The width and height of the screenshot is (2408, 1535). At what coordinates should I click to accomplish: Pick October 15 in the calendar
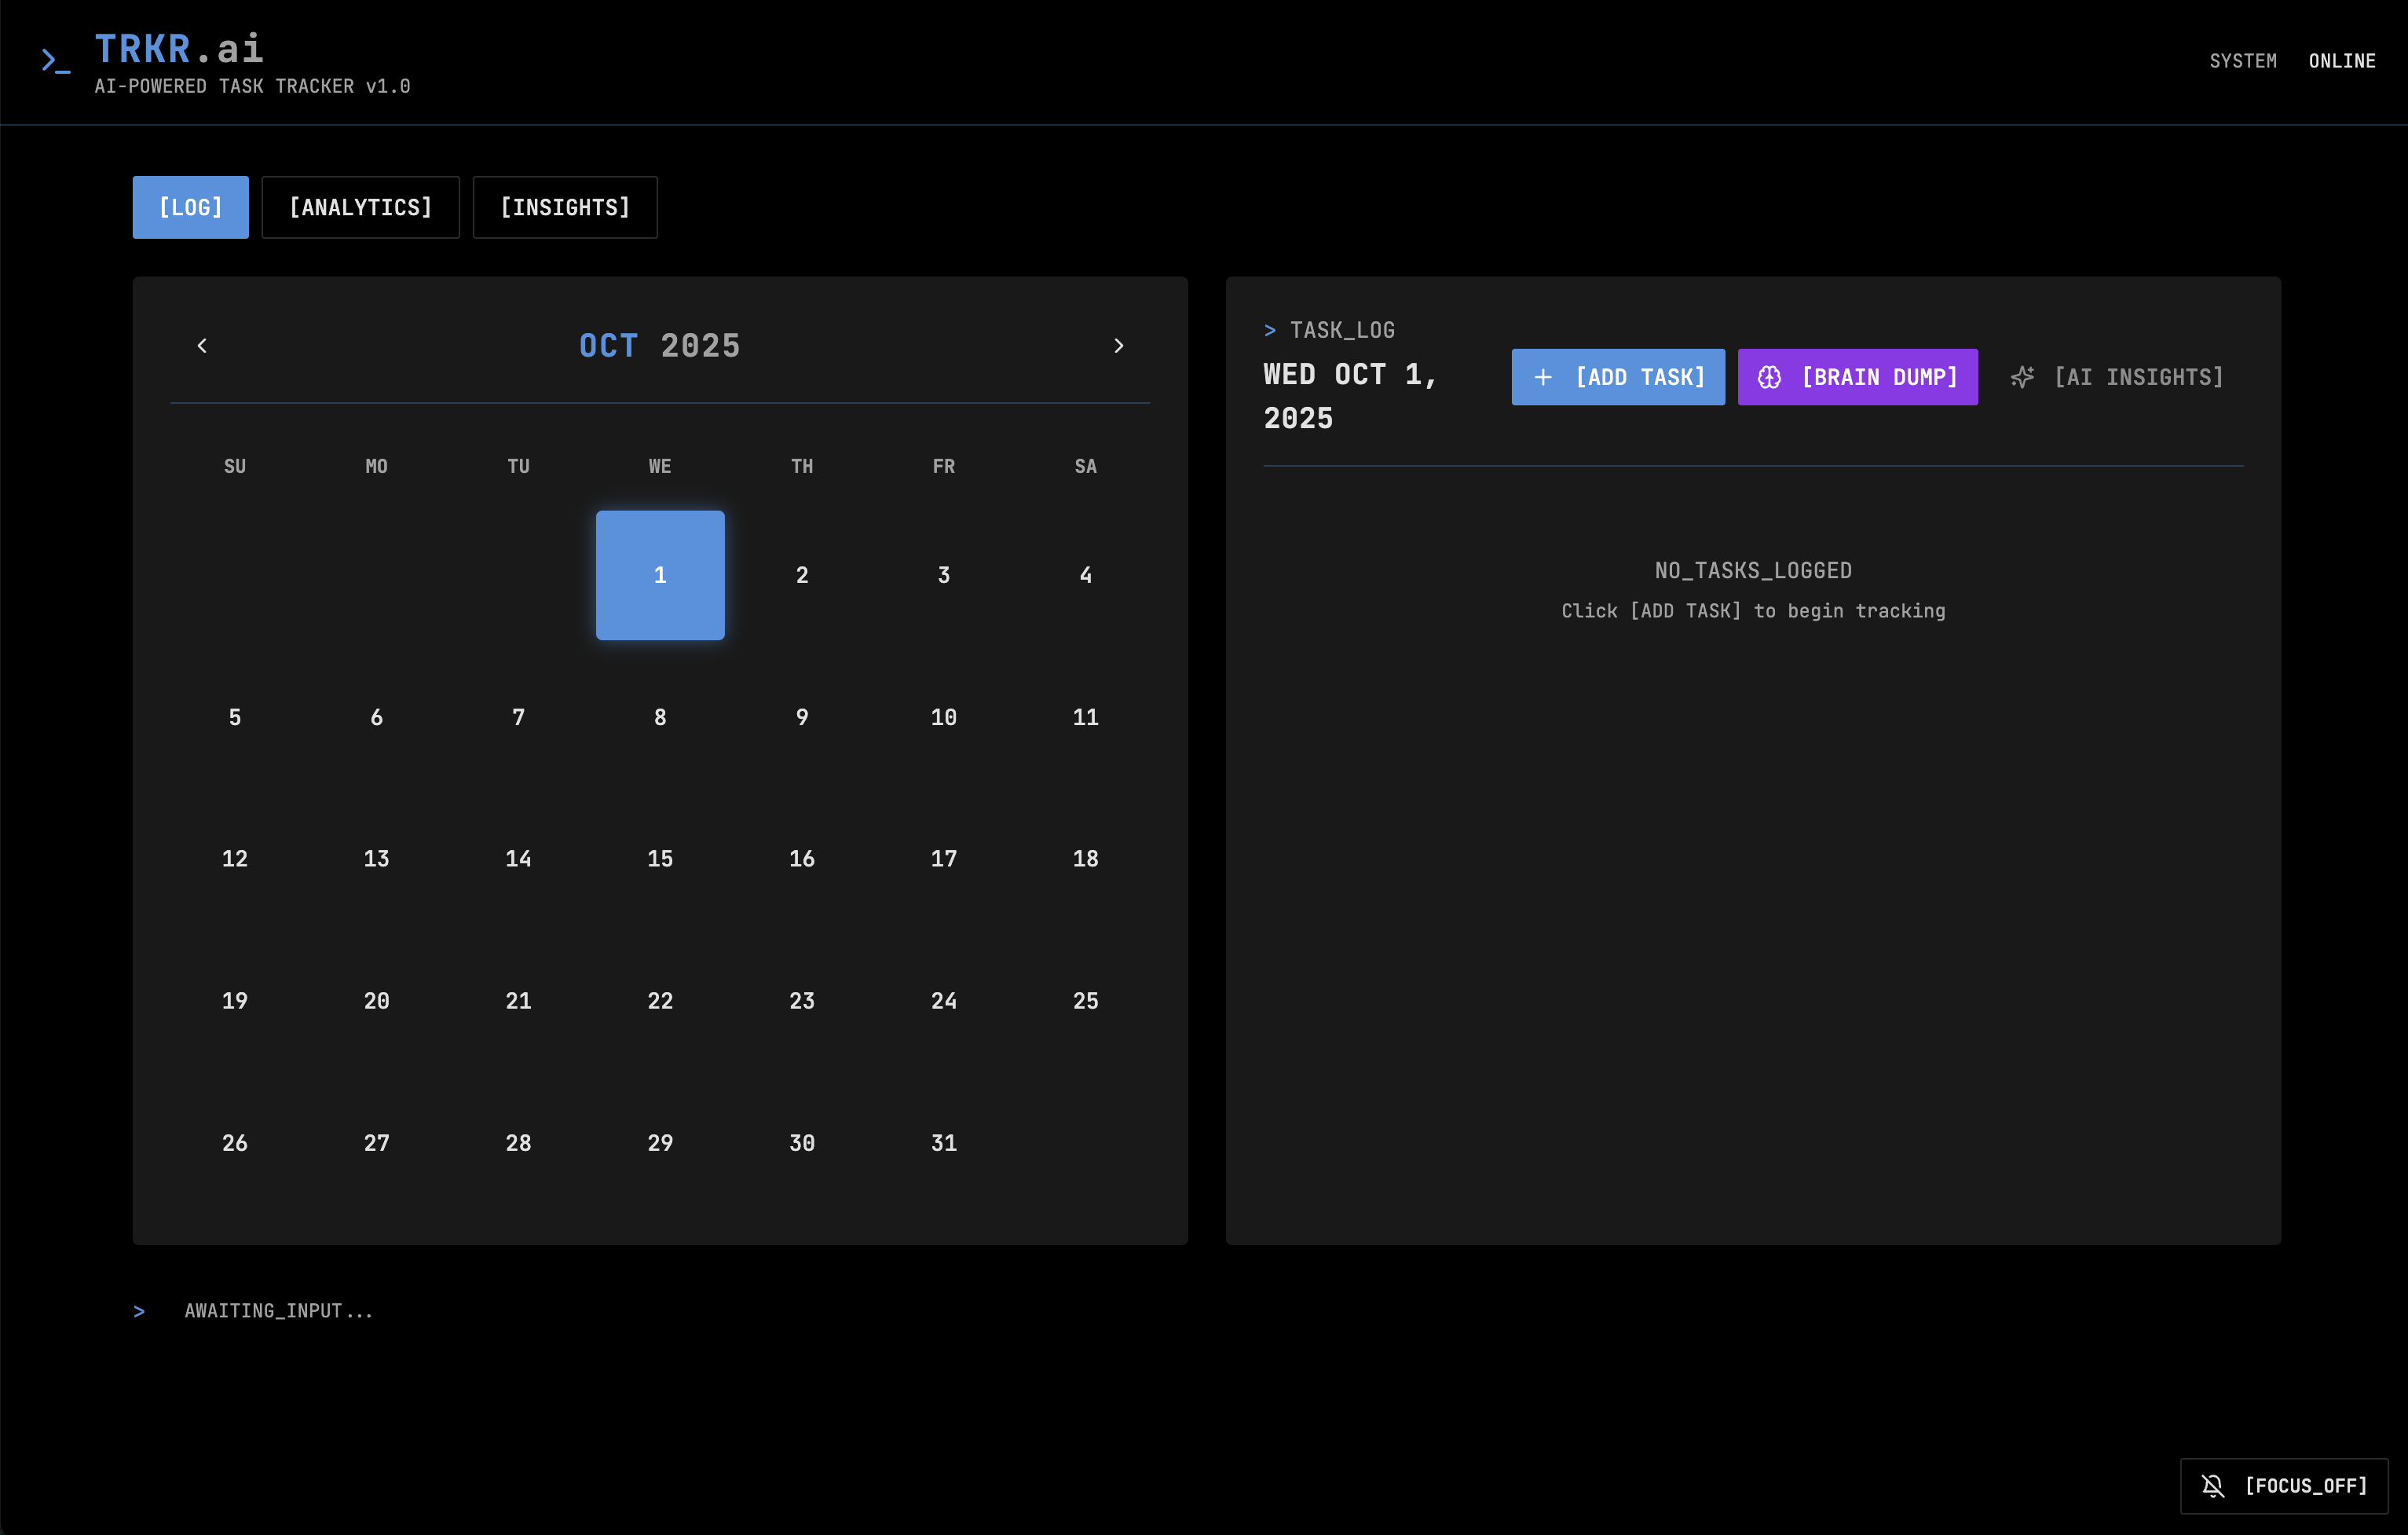660,859
